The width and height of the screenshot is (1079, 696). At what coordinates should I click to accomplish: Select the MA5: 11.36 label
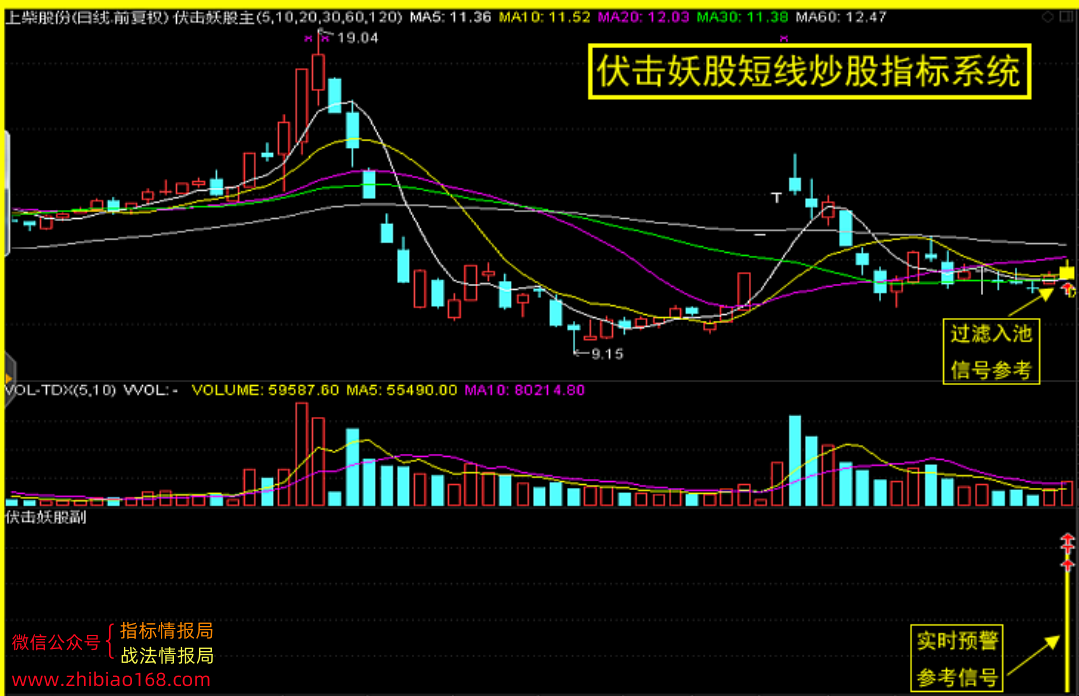coord(450,17)
